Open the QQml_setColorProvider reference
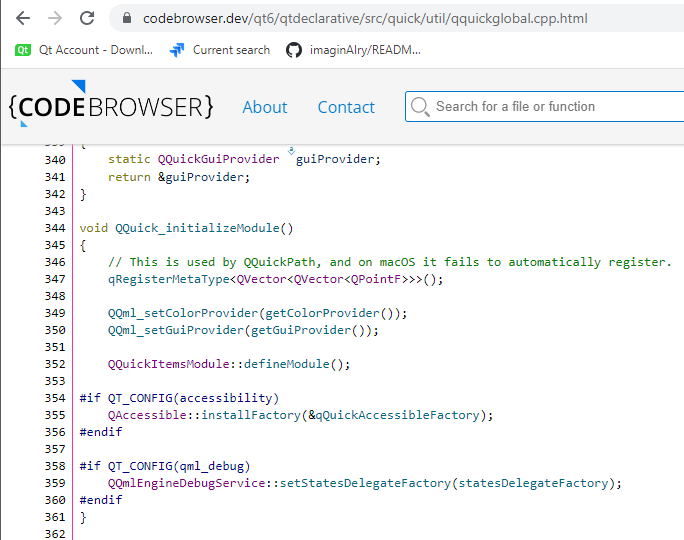 (x=183, y=313)
